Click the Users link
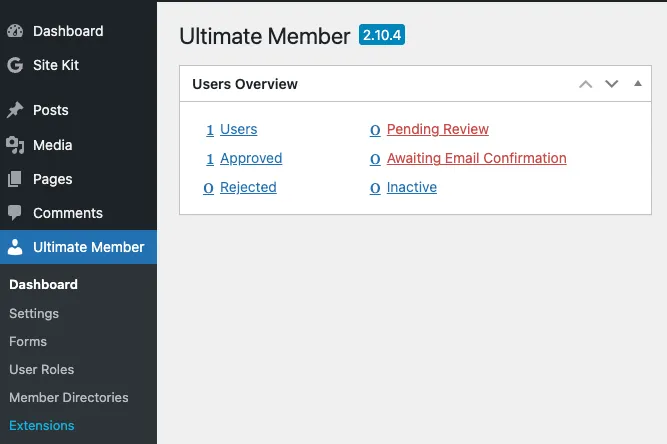Image resolution: width=667 pixels, height=444 pixels. [x=239, y=129]
